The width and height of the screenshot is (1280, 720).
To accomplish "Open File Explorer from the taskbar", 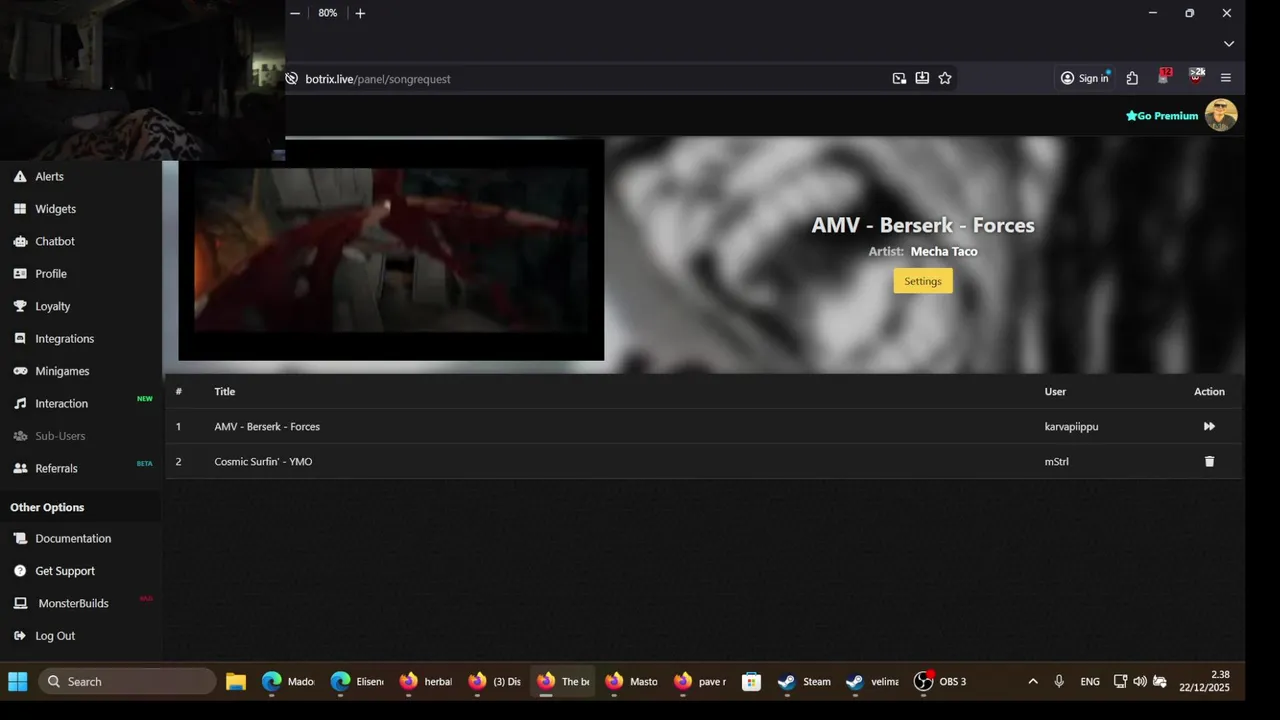I will point(236,682).
